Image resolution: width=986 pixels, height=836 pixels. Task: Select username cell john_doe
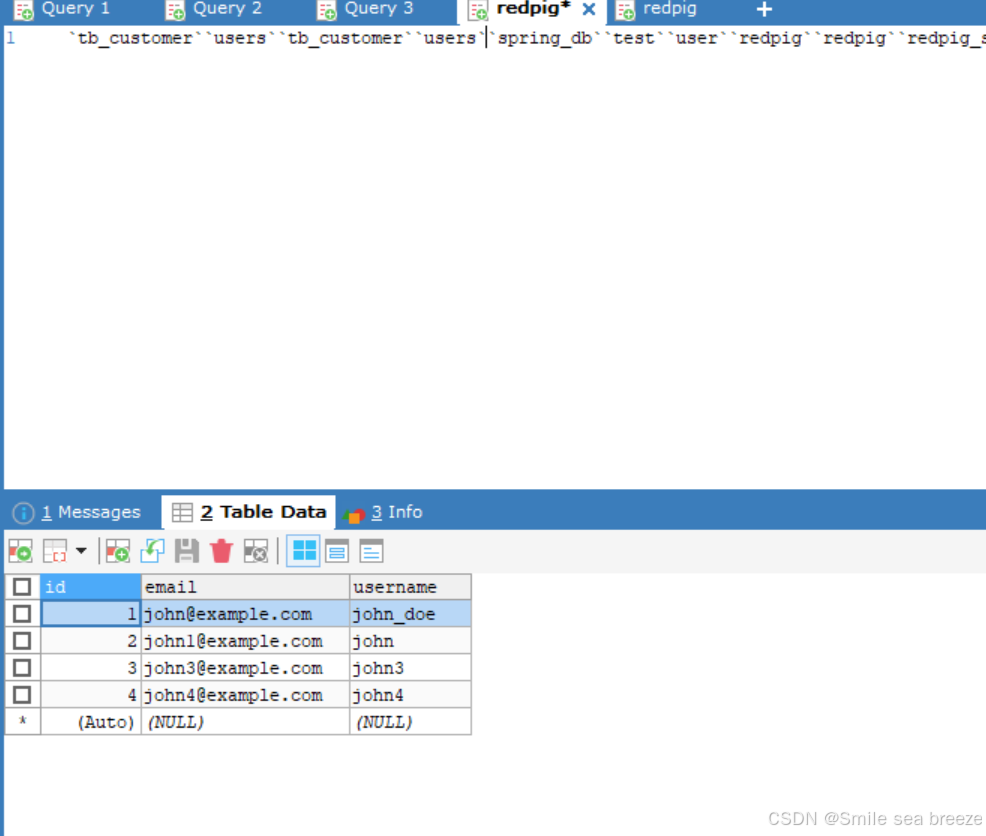point(410,614)
